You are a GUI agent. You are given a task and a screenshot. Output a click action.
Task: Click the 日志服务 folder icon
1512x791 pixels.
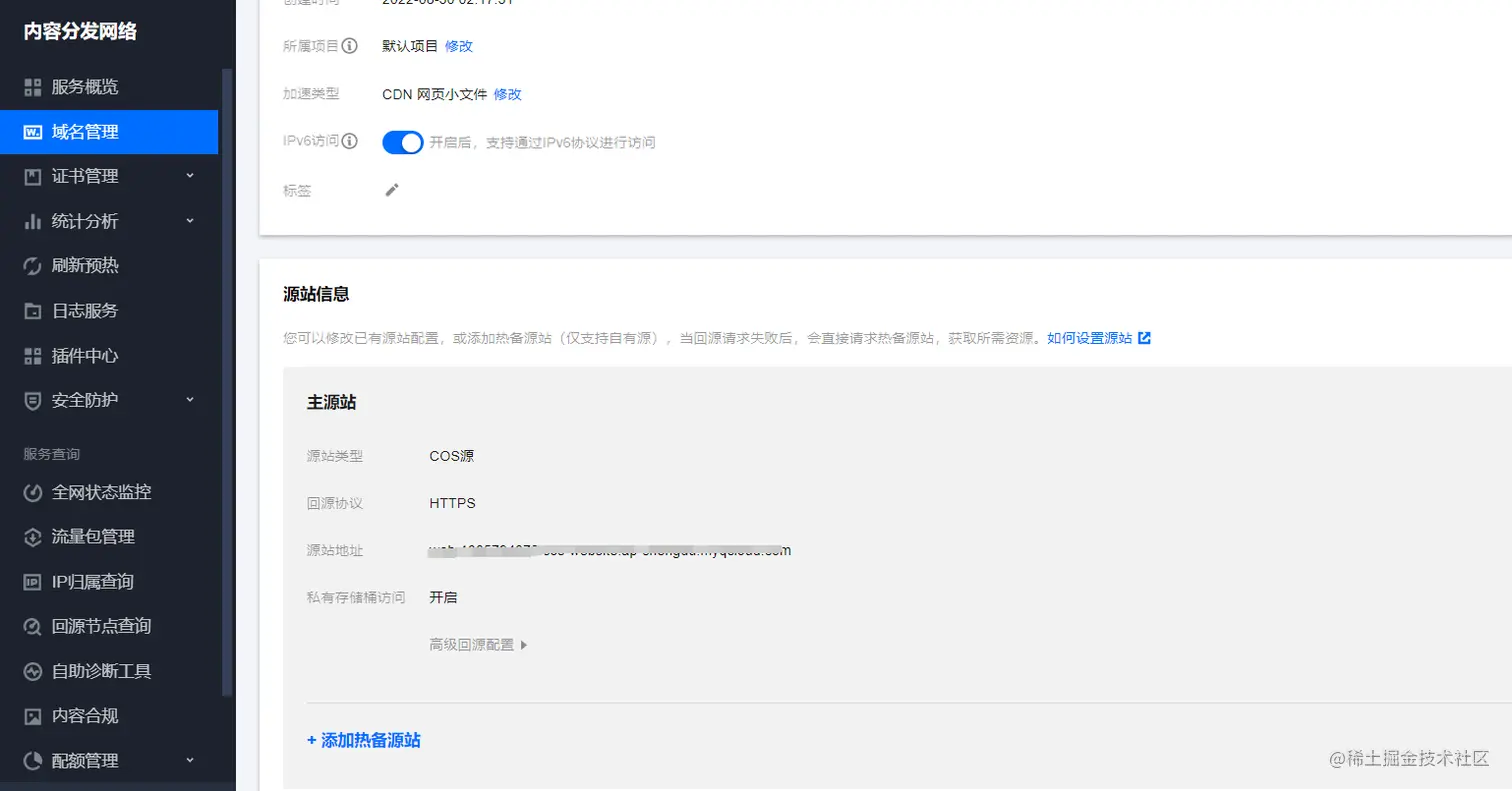[x=33, y=311]
